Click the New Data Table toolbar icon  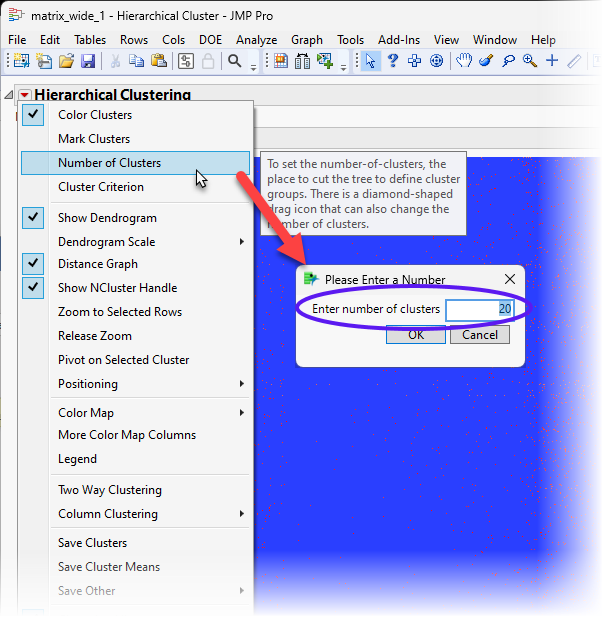coord(21,61)
